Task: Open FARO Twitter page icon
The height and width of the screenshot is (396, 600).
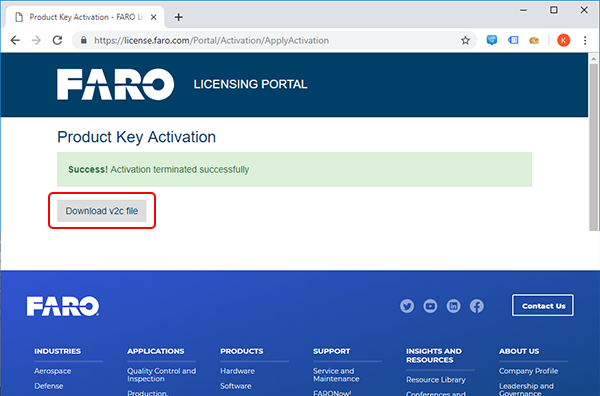Action: (x=407, y=306)
